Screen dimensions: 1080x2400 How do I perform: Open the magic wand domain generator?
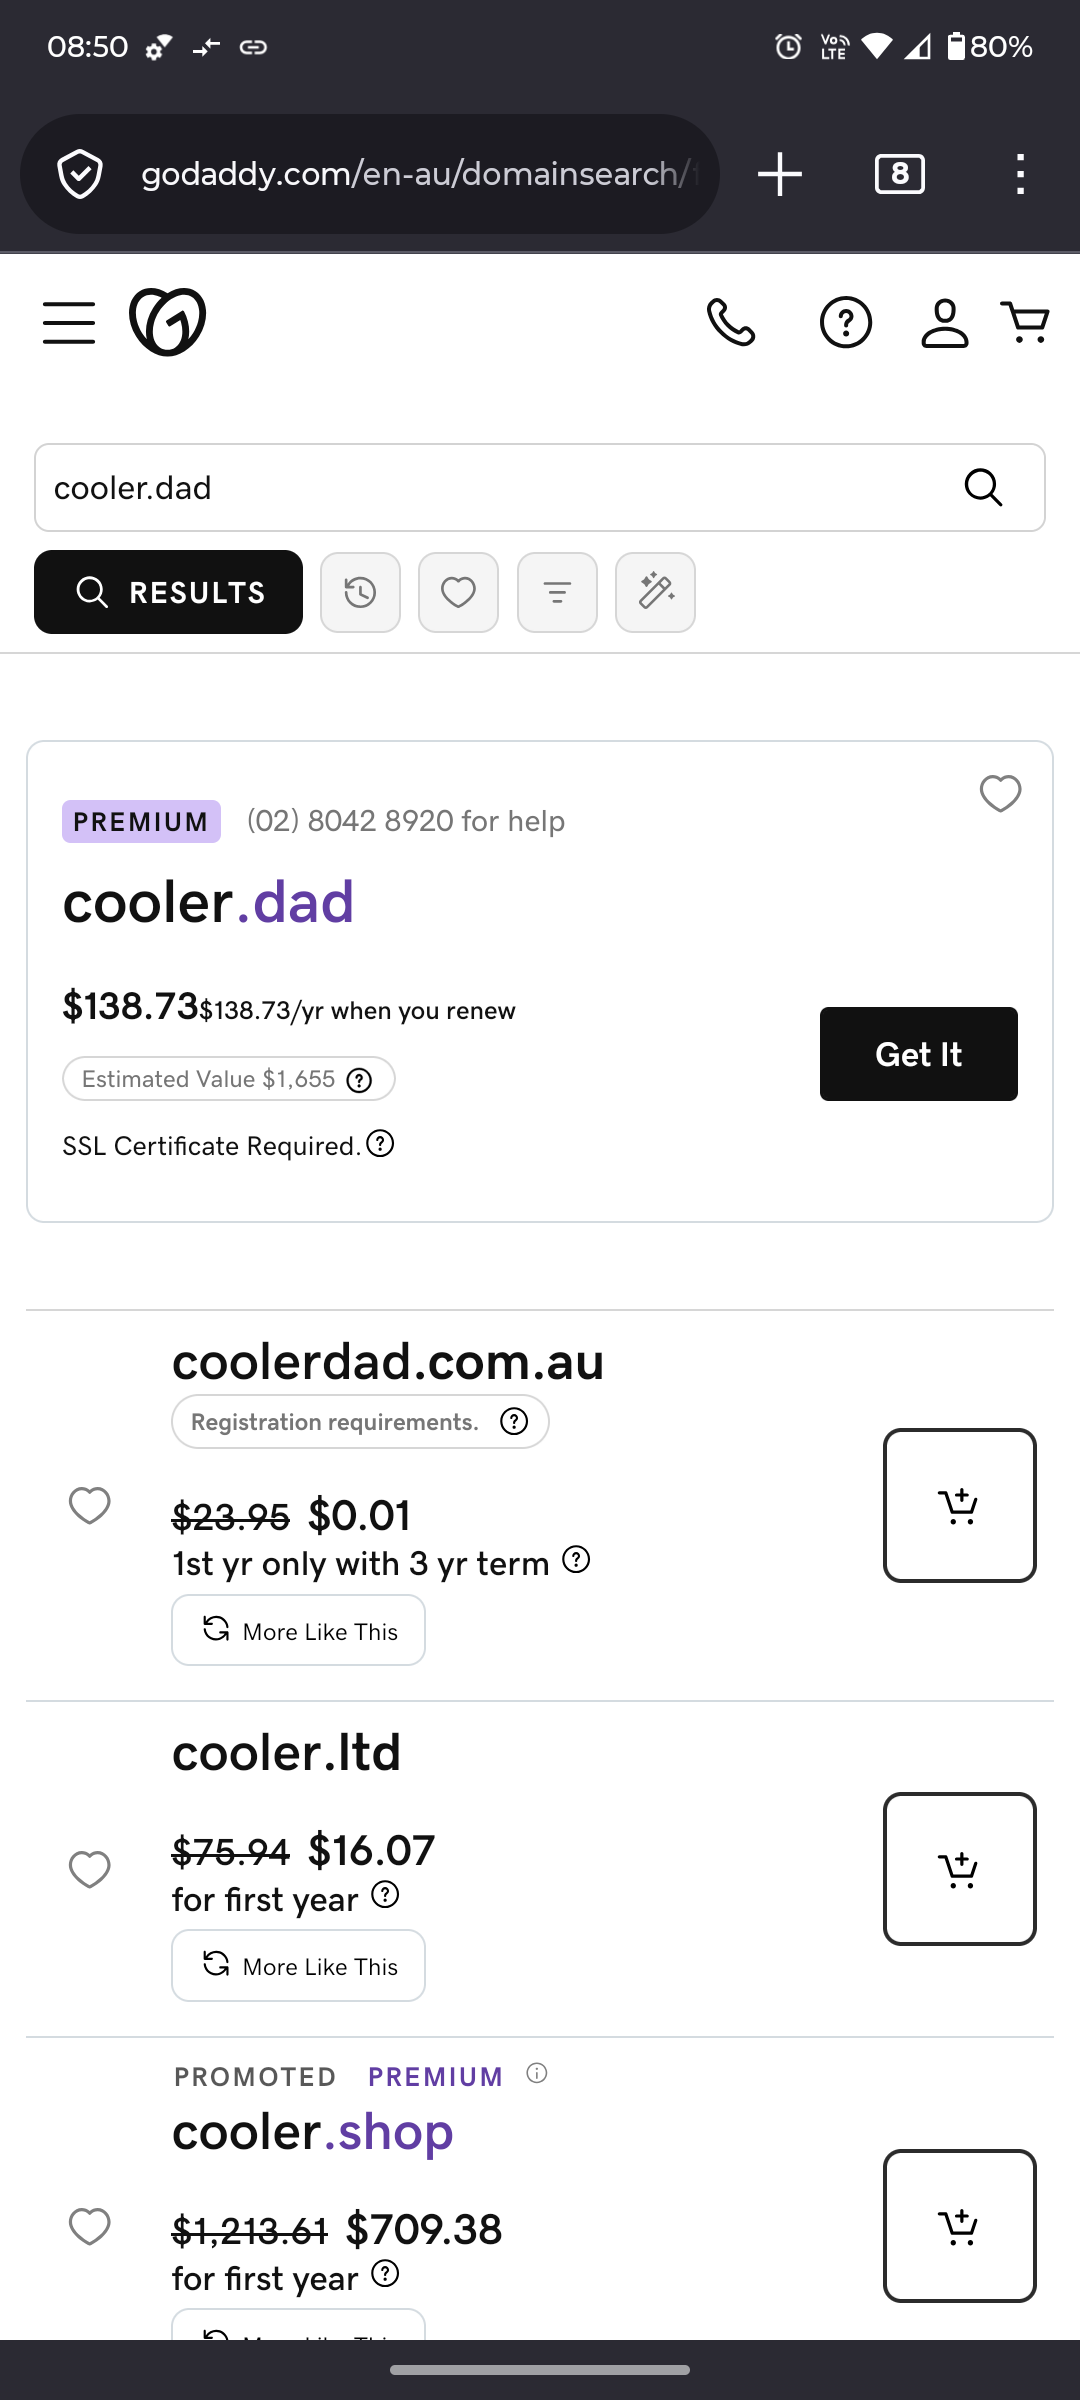(655, 593)
